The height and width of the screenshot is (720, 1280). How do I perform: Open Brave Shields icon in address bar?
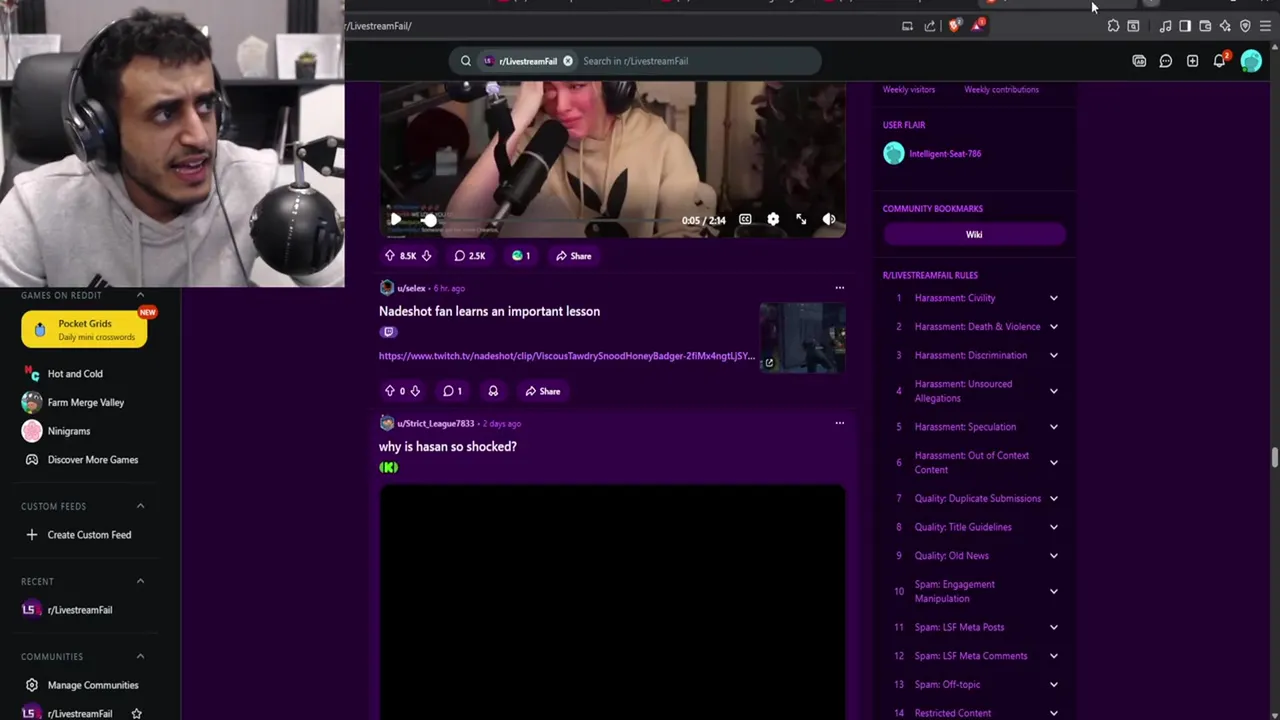[955, 26]
